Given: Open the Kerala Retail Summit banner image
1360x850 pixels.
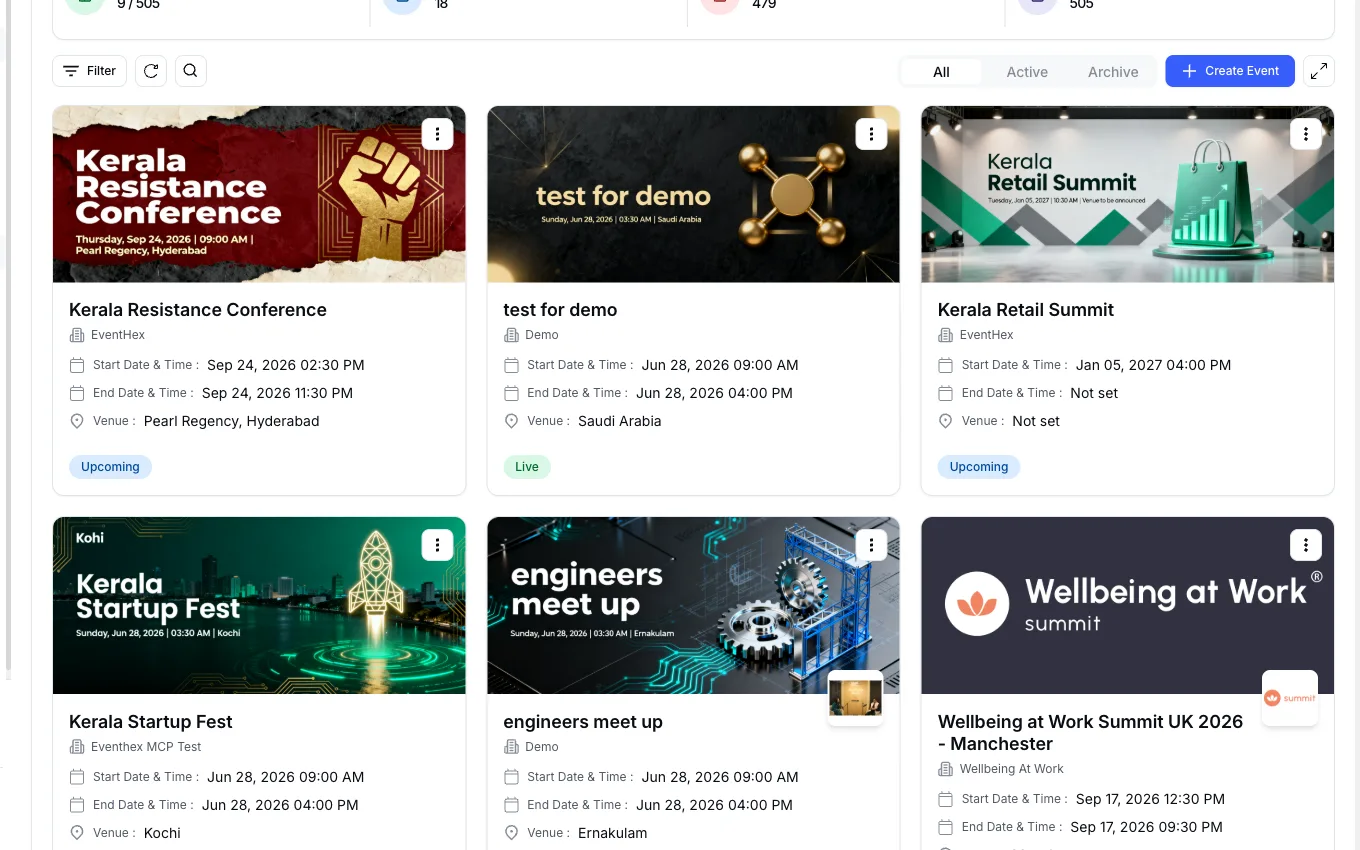Looking at the screenshot, I should pos(1127,195).
